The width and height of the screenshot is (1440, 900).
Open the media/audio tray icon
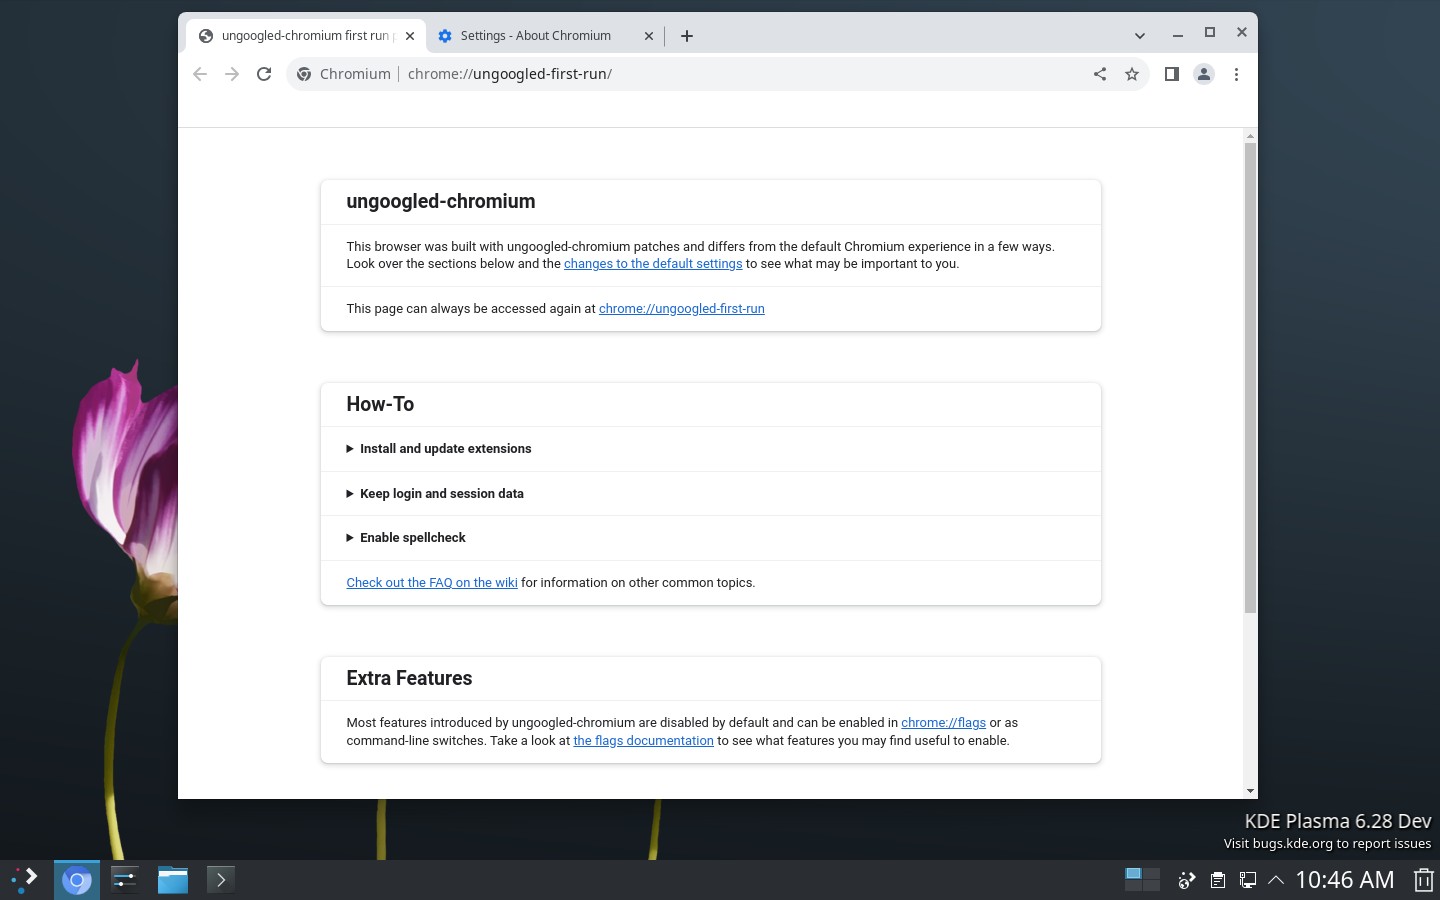1187,880
